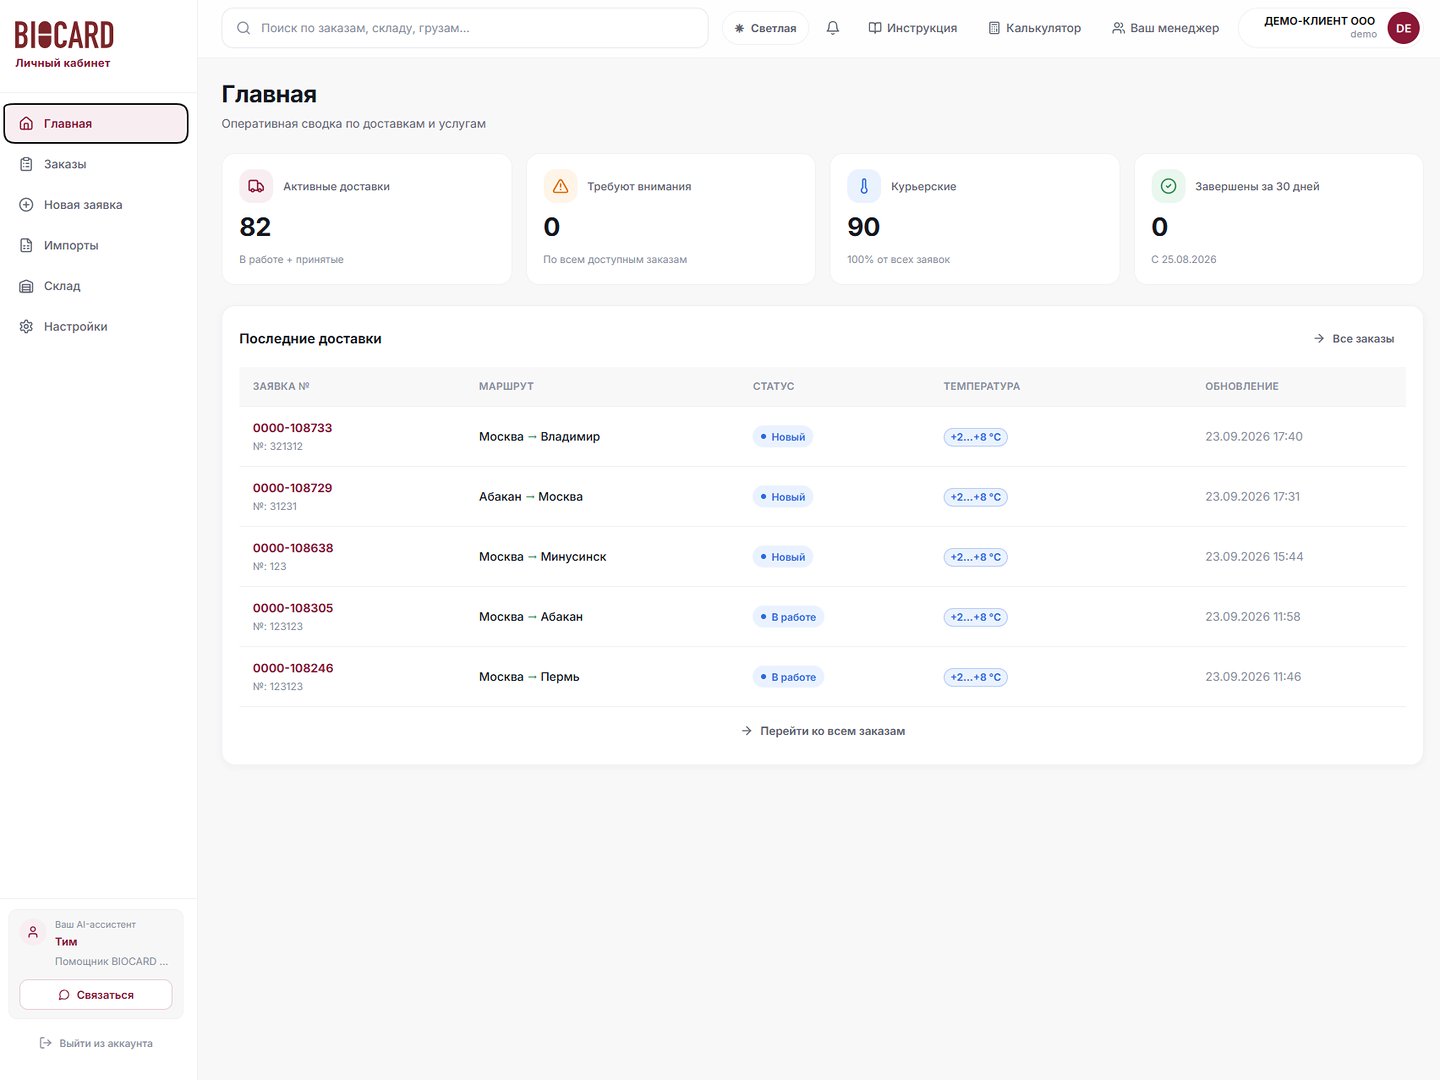The height and width of the screenshot is (1080, 1440).
Task: Click Все заказы link
Action: pos(1354,339)
